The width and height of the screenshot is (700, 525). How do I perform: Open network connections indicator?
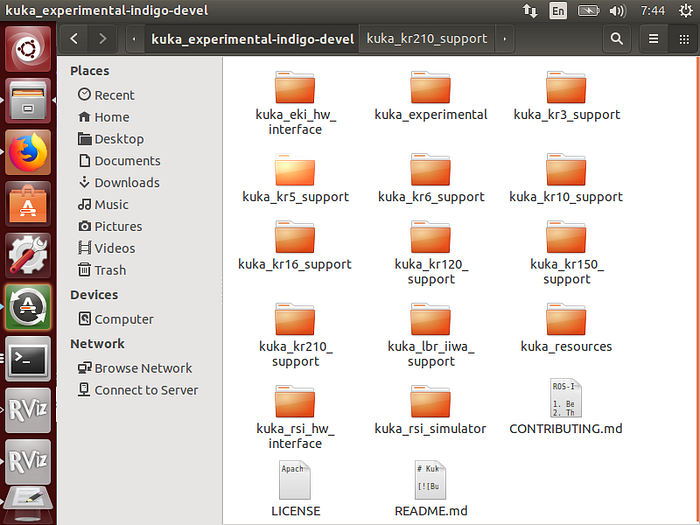(x=530, y=10)
